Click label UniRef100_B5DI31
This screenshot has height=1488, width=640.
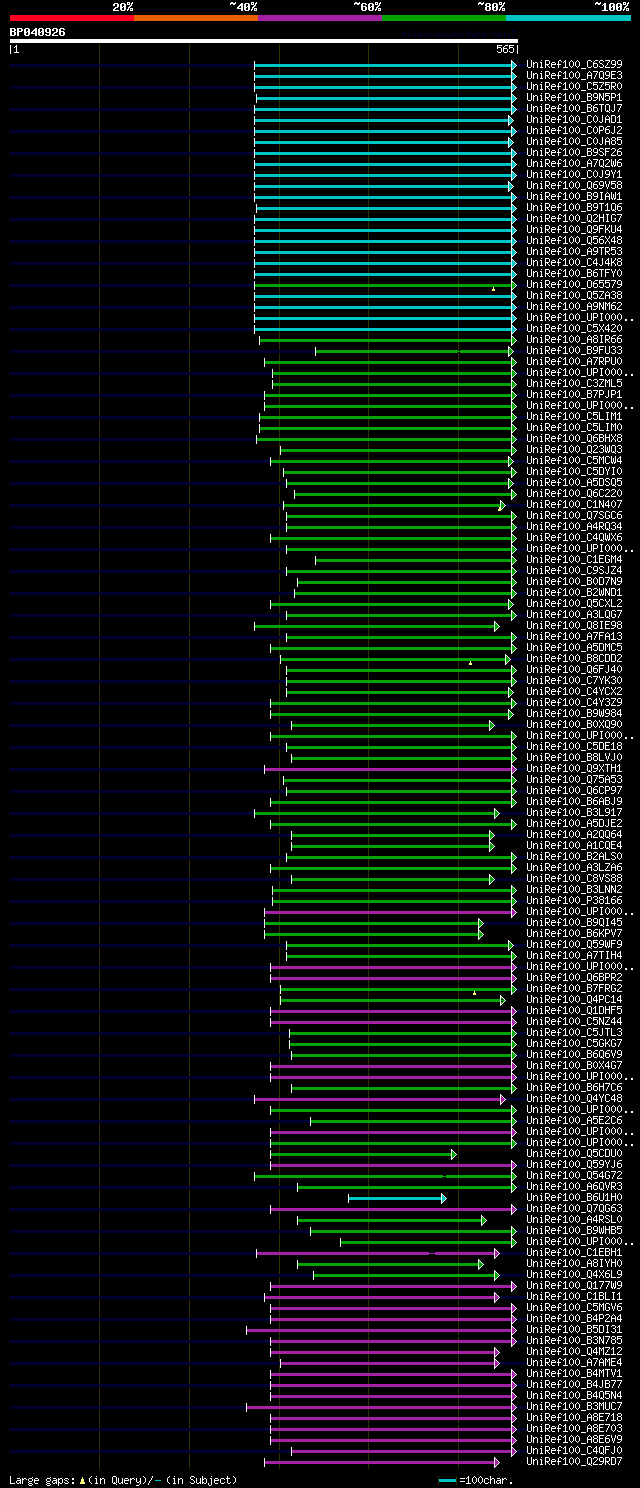(x=575, y=1329)
